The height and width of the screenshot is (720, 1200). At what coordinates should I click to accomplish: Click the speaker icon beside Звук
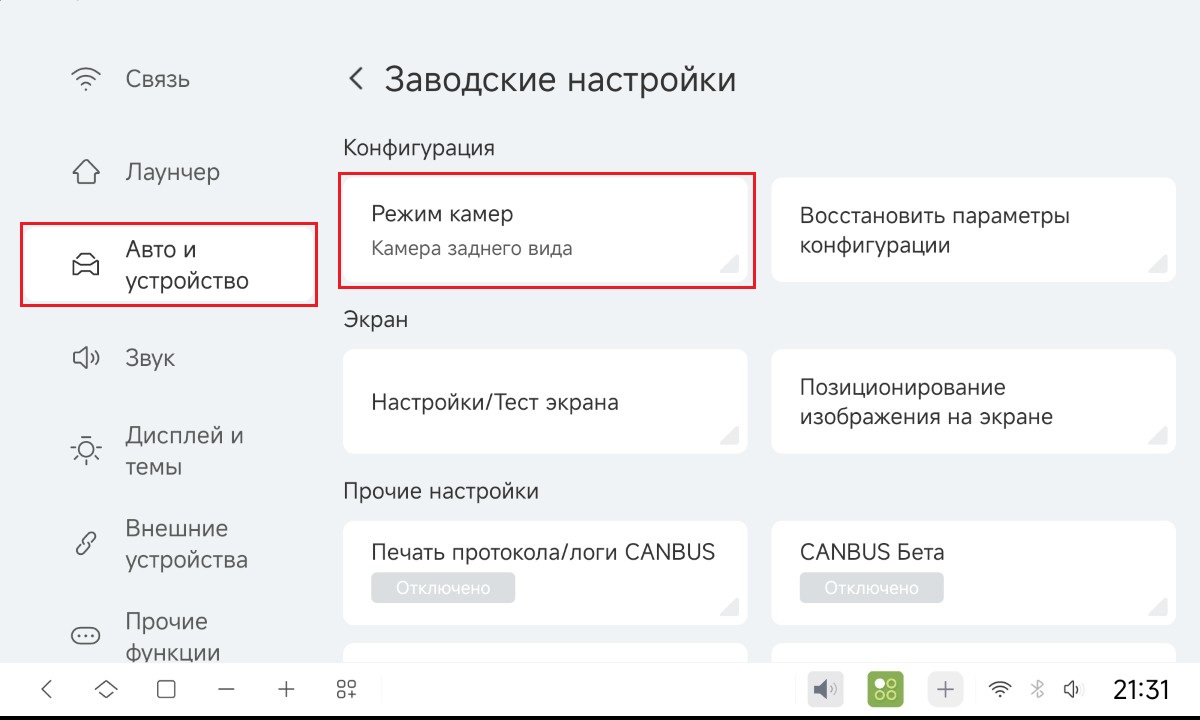coord(86,358)
